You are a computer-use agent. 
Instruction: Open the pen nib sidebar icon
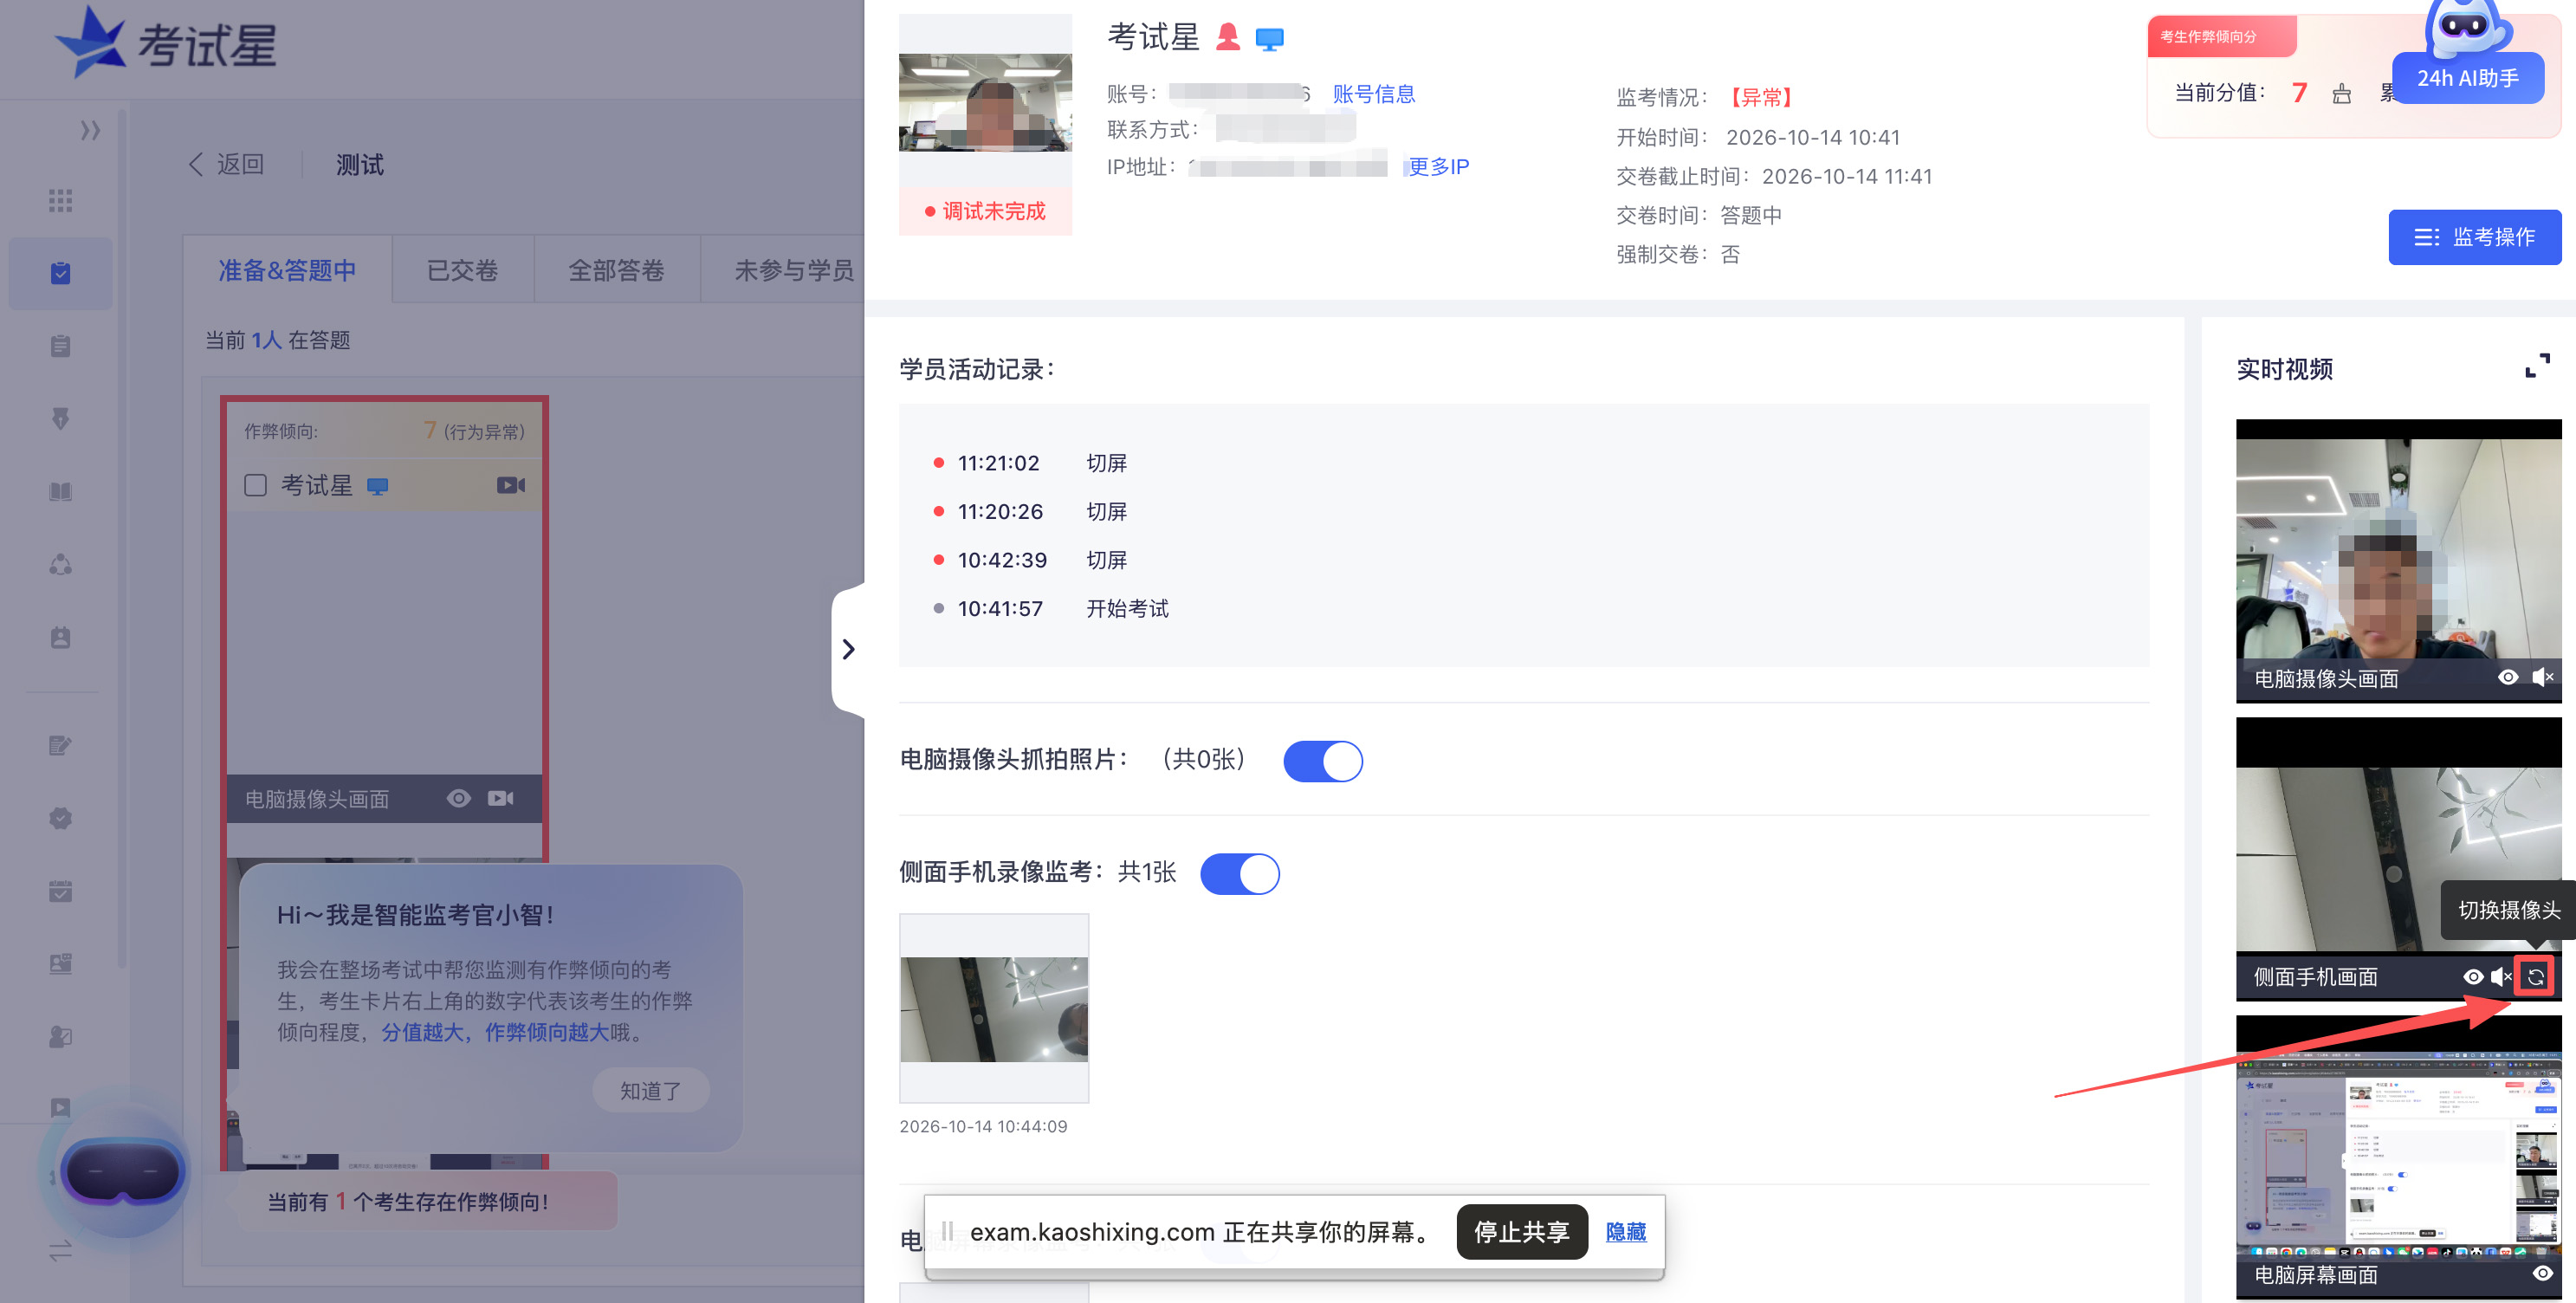point(61,419)
